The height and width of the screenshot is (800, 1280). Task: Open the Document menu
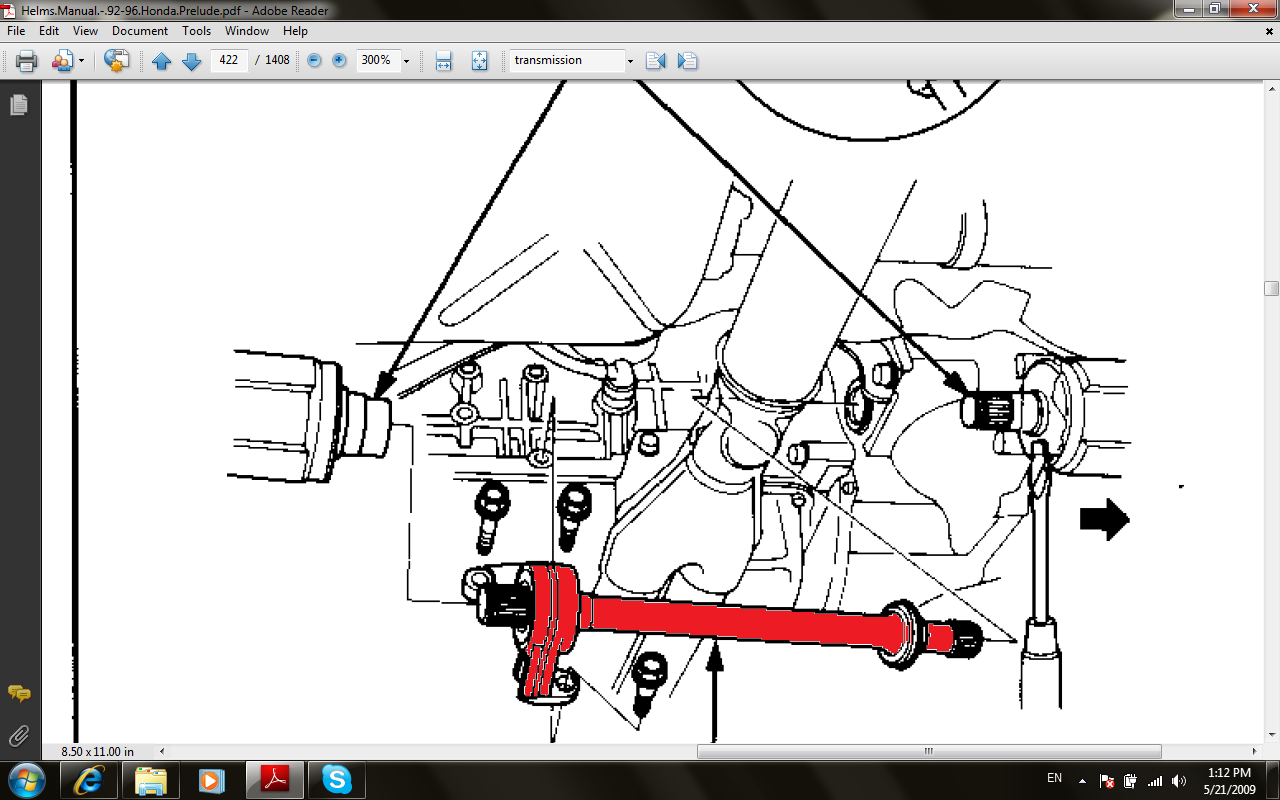pos(140,31)
